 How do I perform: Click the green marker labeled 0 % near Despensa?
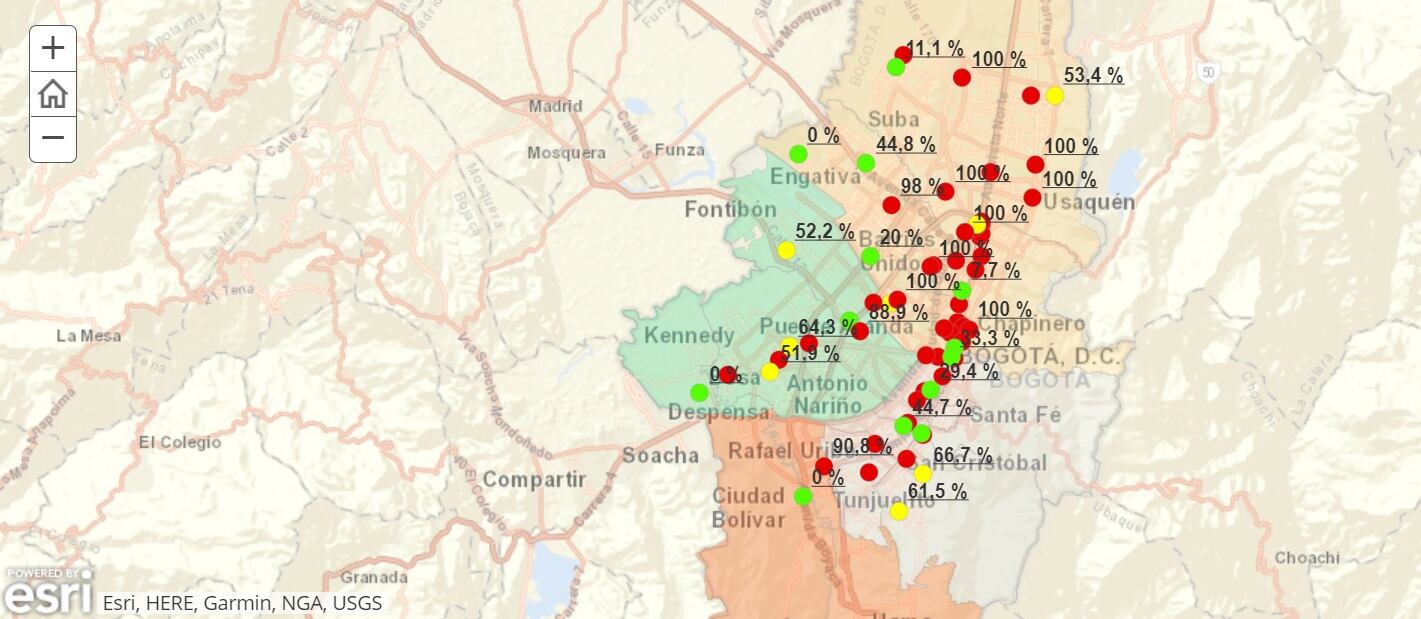pos(697,391)
